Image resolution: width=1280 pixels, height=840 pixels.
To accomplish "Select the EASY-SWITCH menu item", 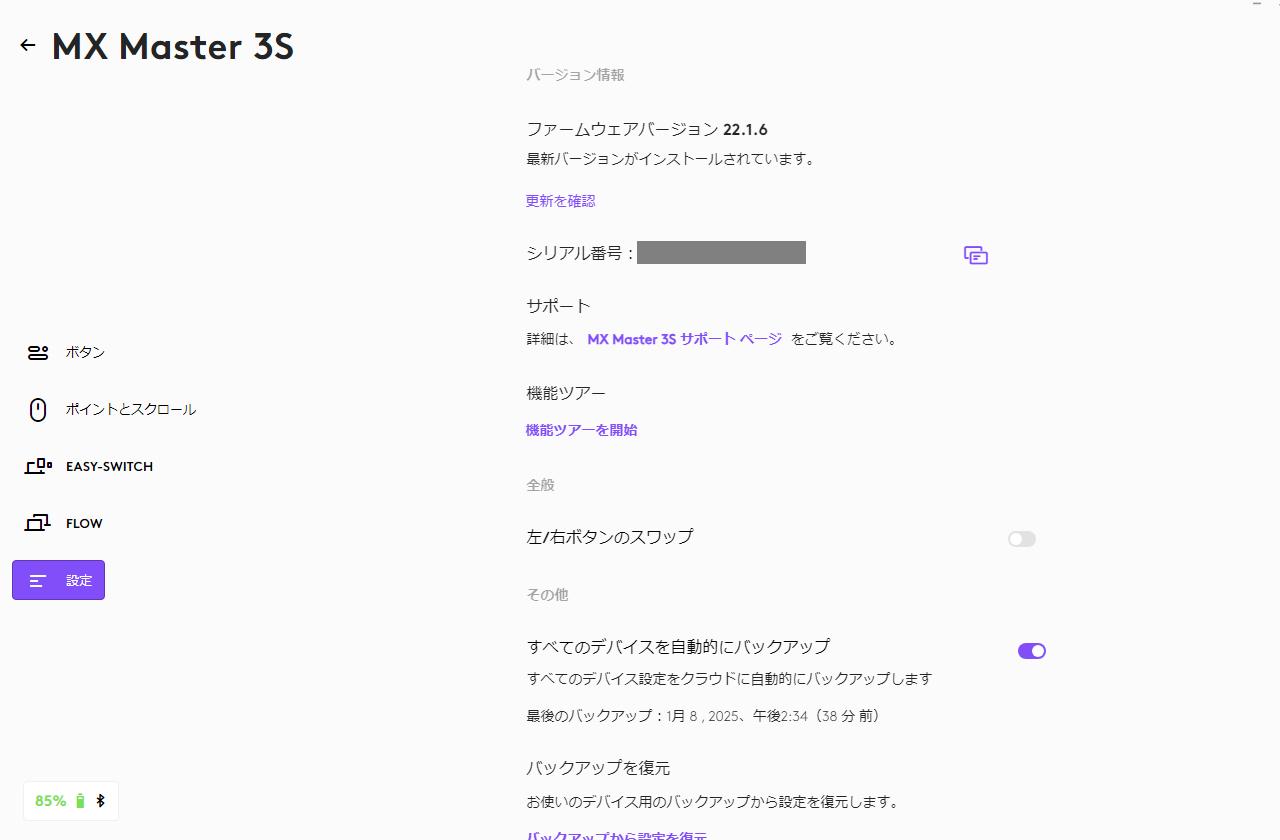I will tap(109, 467).
